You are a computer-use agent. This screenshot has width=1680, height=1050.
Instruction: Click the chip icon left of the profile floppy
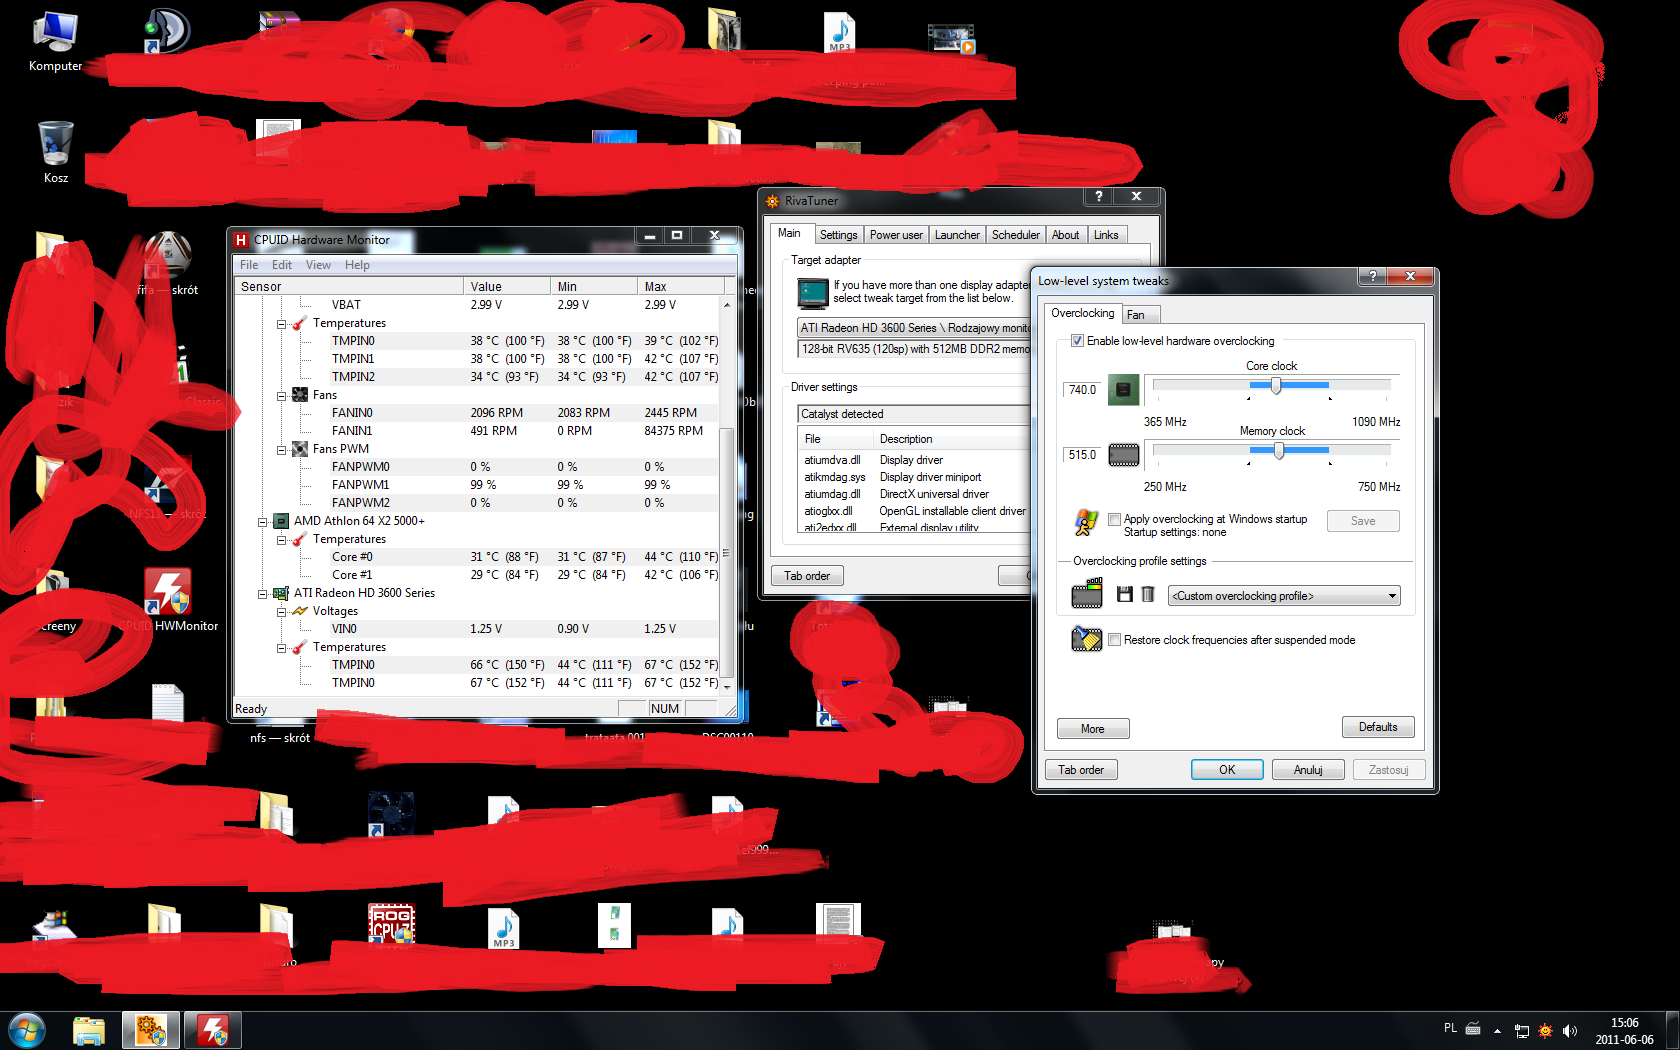(x=1087, y=594)
